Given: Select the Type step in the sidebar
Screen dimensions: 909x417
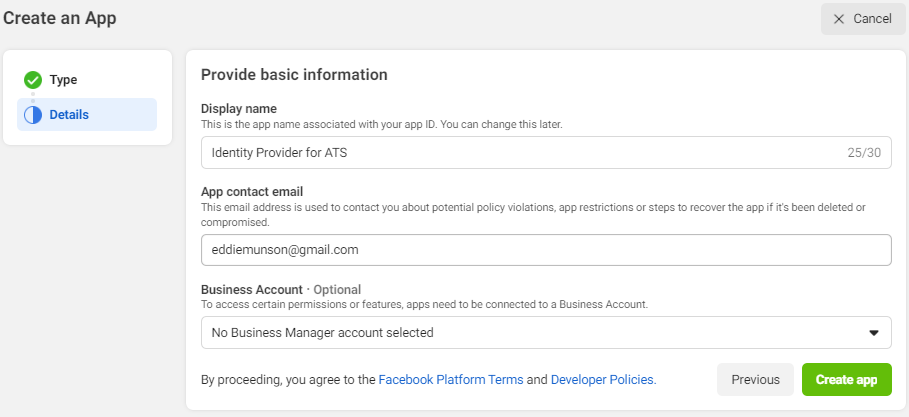Looking at the screenshot, I should 63,80.
